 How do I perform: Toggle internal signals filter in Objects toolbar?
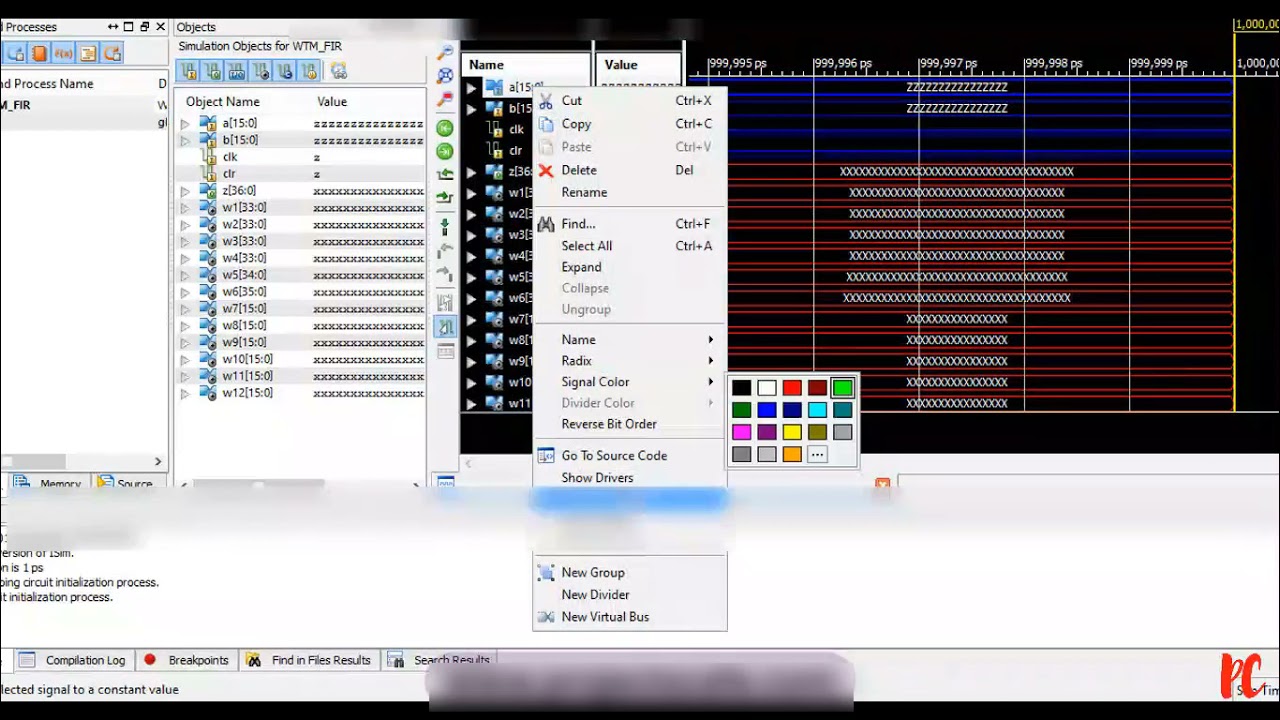pyautogui.click(x=261, y=71)
